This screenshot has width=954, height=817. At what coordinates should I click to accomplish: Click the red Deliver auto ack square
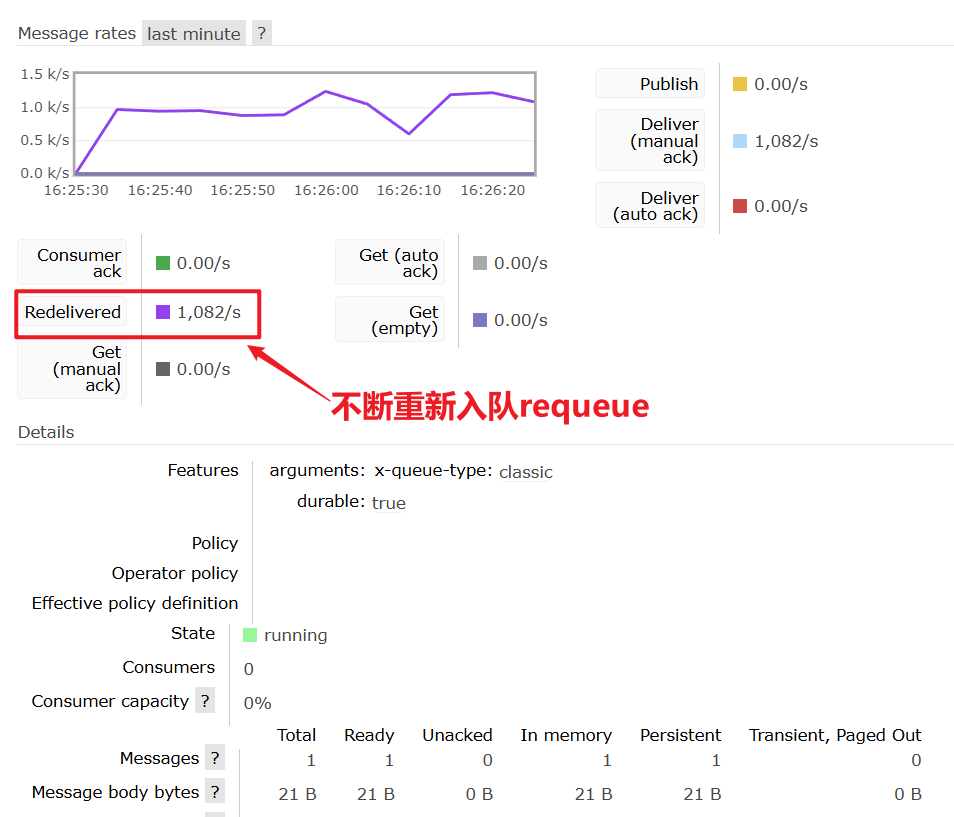pyautogui.click(x=740, y=206)
